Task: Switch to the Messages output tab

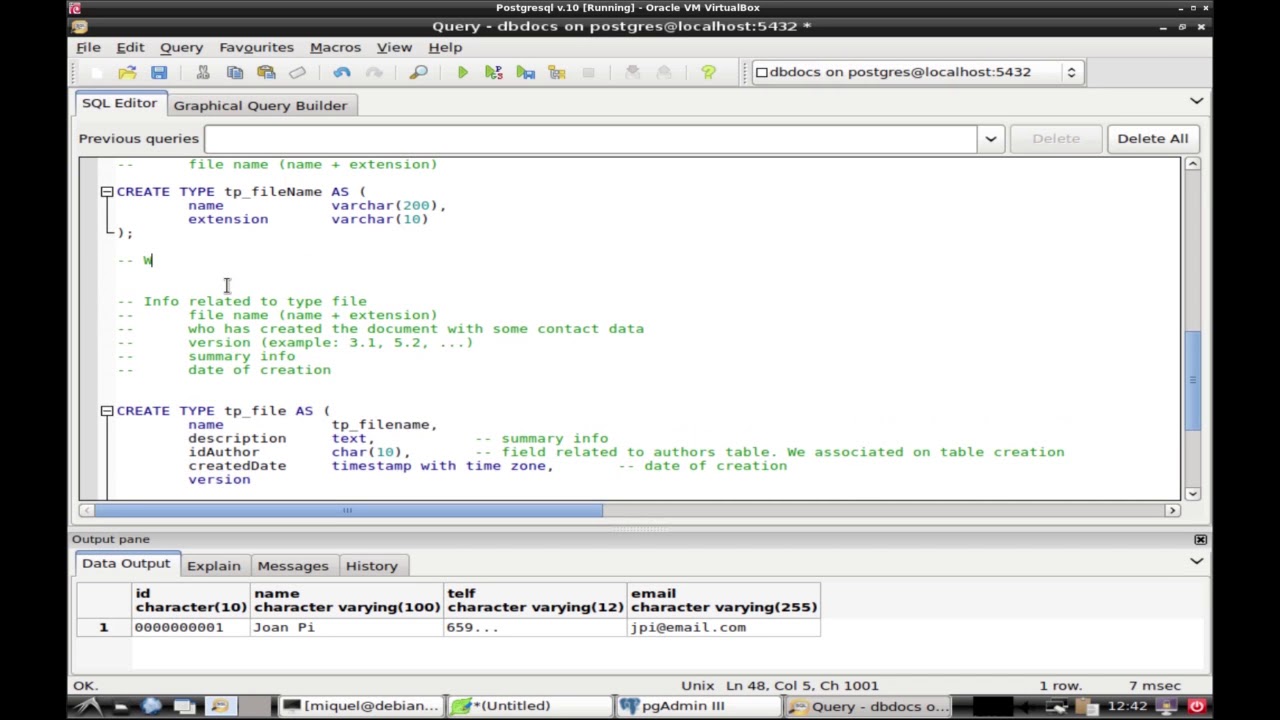Action: [292, 566]
